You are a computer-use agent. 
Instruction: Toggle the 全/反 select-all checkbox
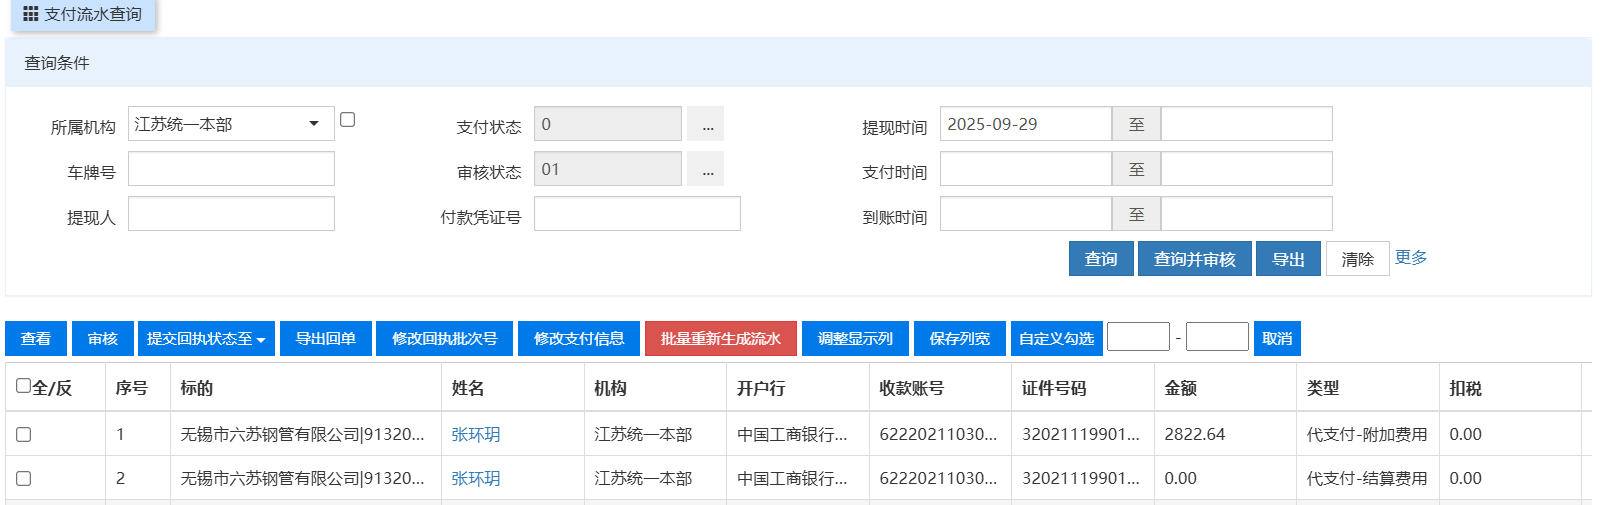[x=23, y=386]
